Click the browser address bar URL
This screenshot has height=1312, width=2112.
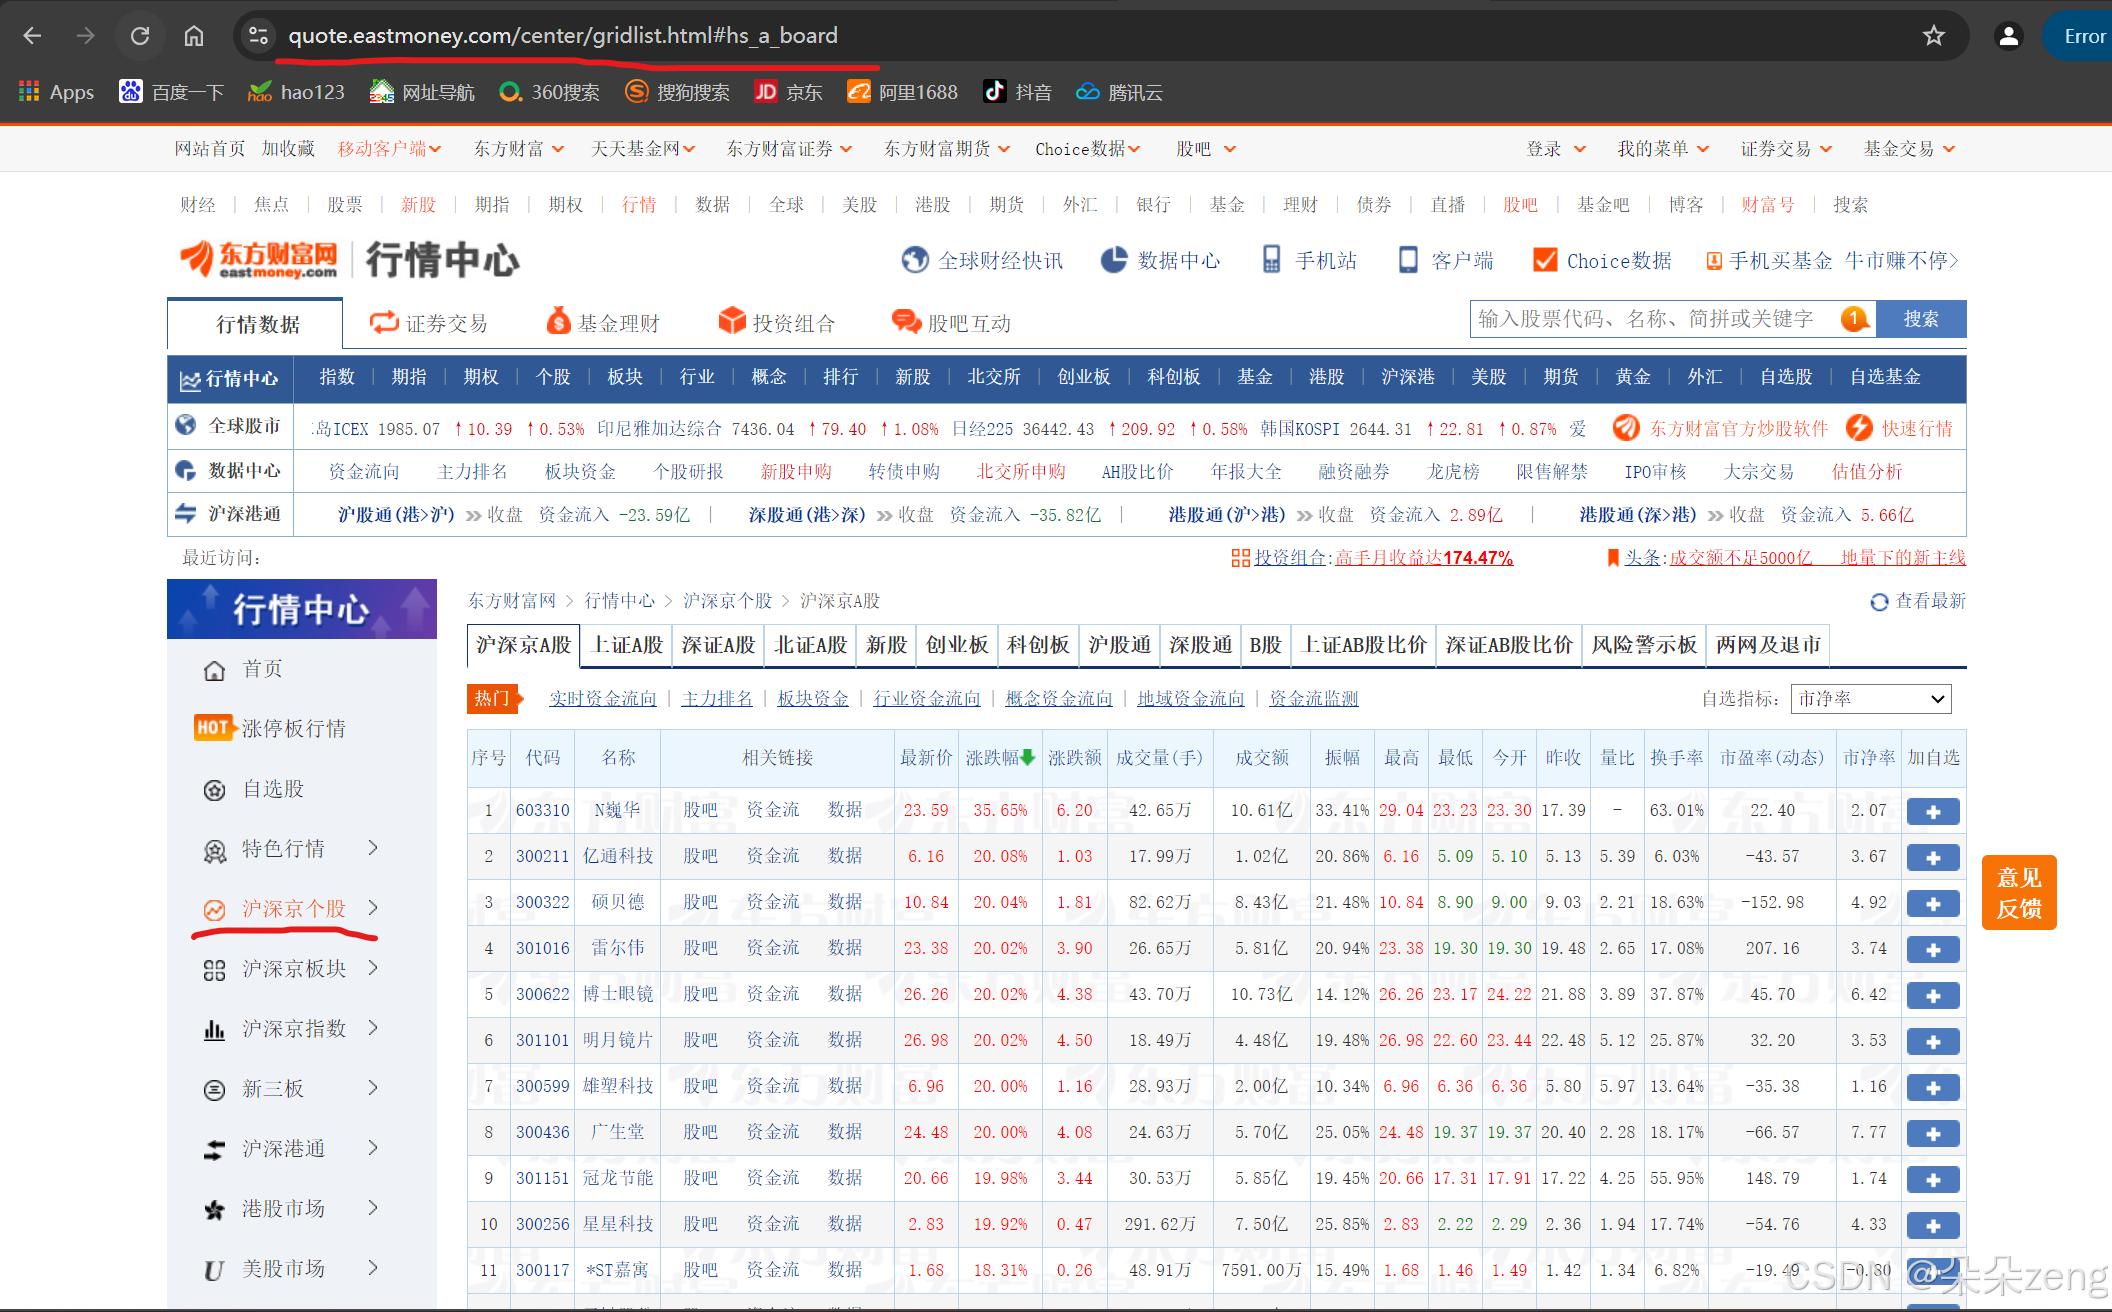click(563, 36)
